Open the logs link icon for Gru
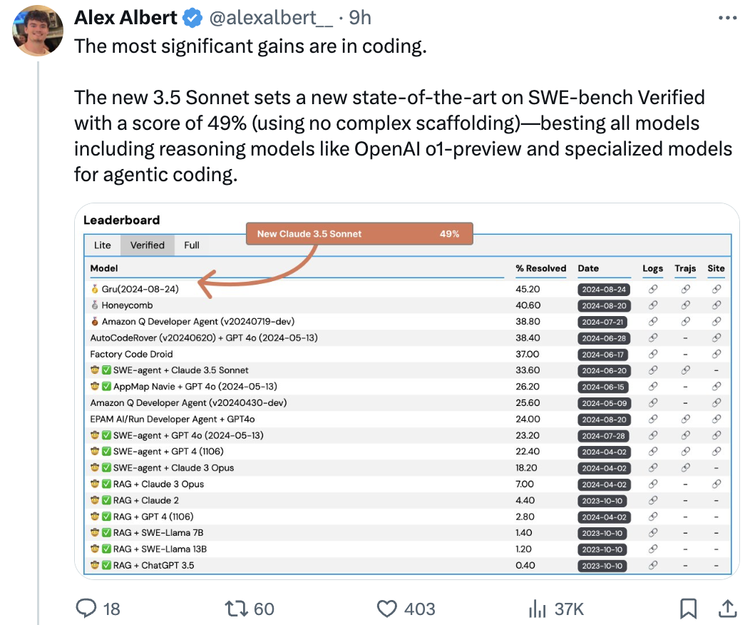Viewport: 750px width, 625px height. tap(652, 289)
